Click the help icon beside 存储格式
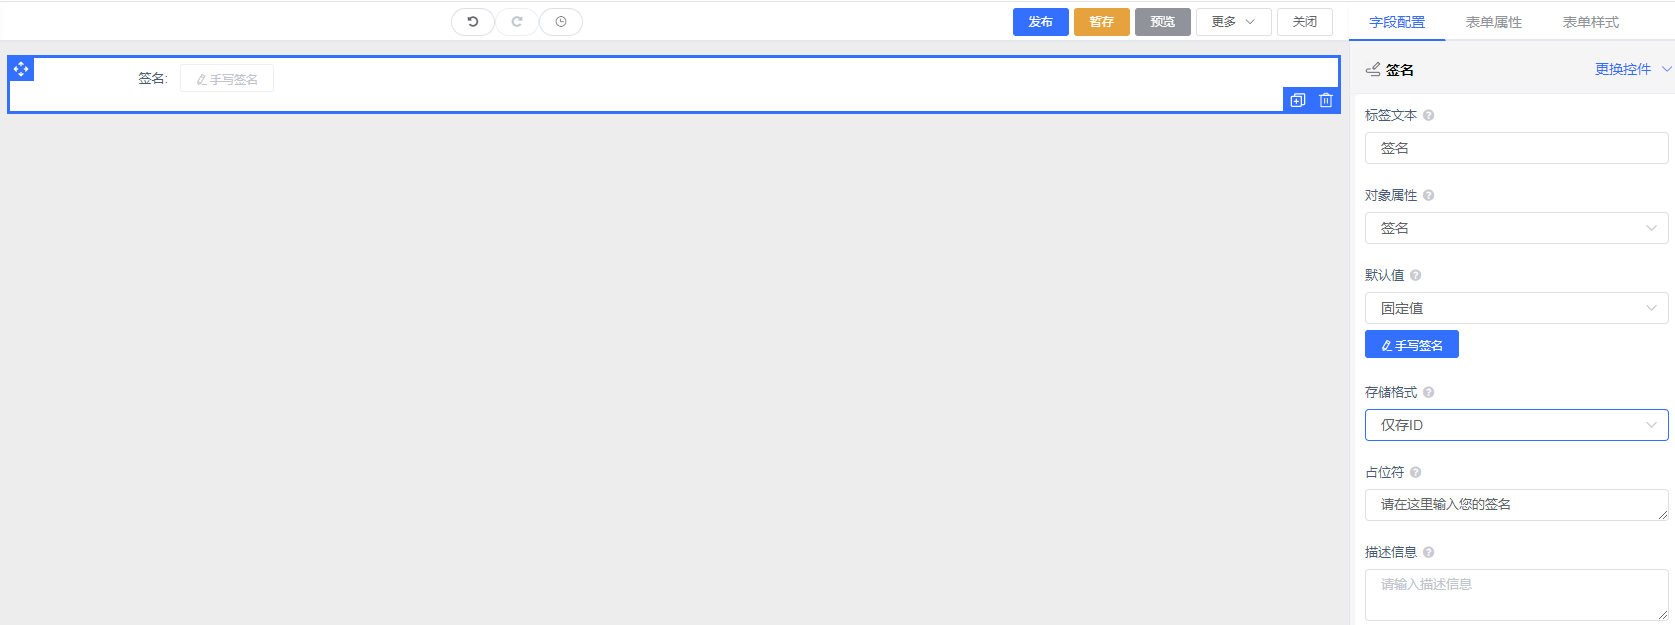The image size is (1675, 625). pyautogui.click(x=1429, y=392)
